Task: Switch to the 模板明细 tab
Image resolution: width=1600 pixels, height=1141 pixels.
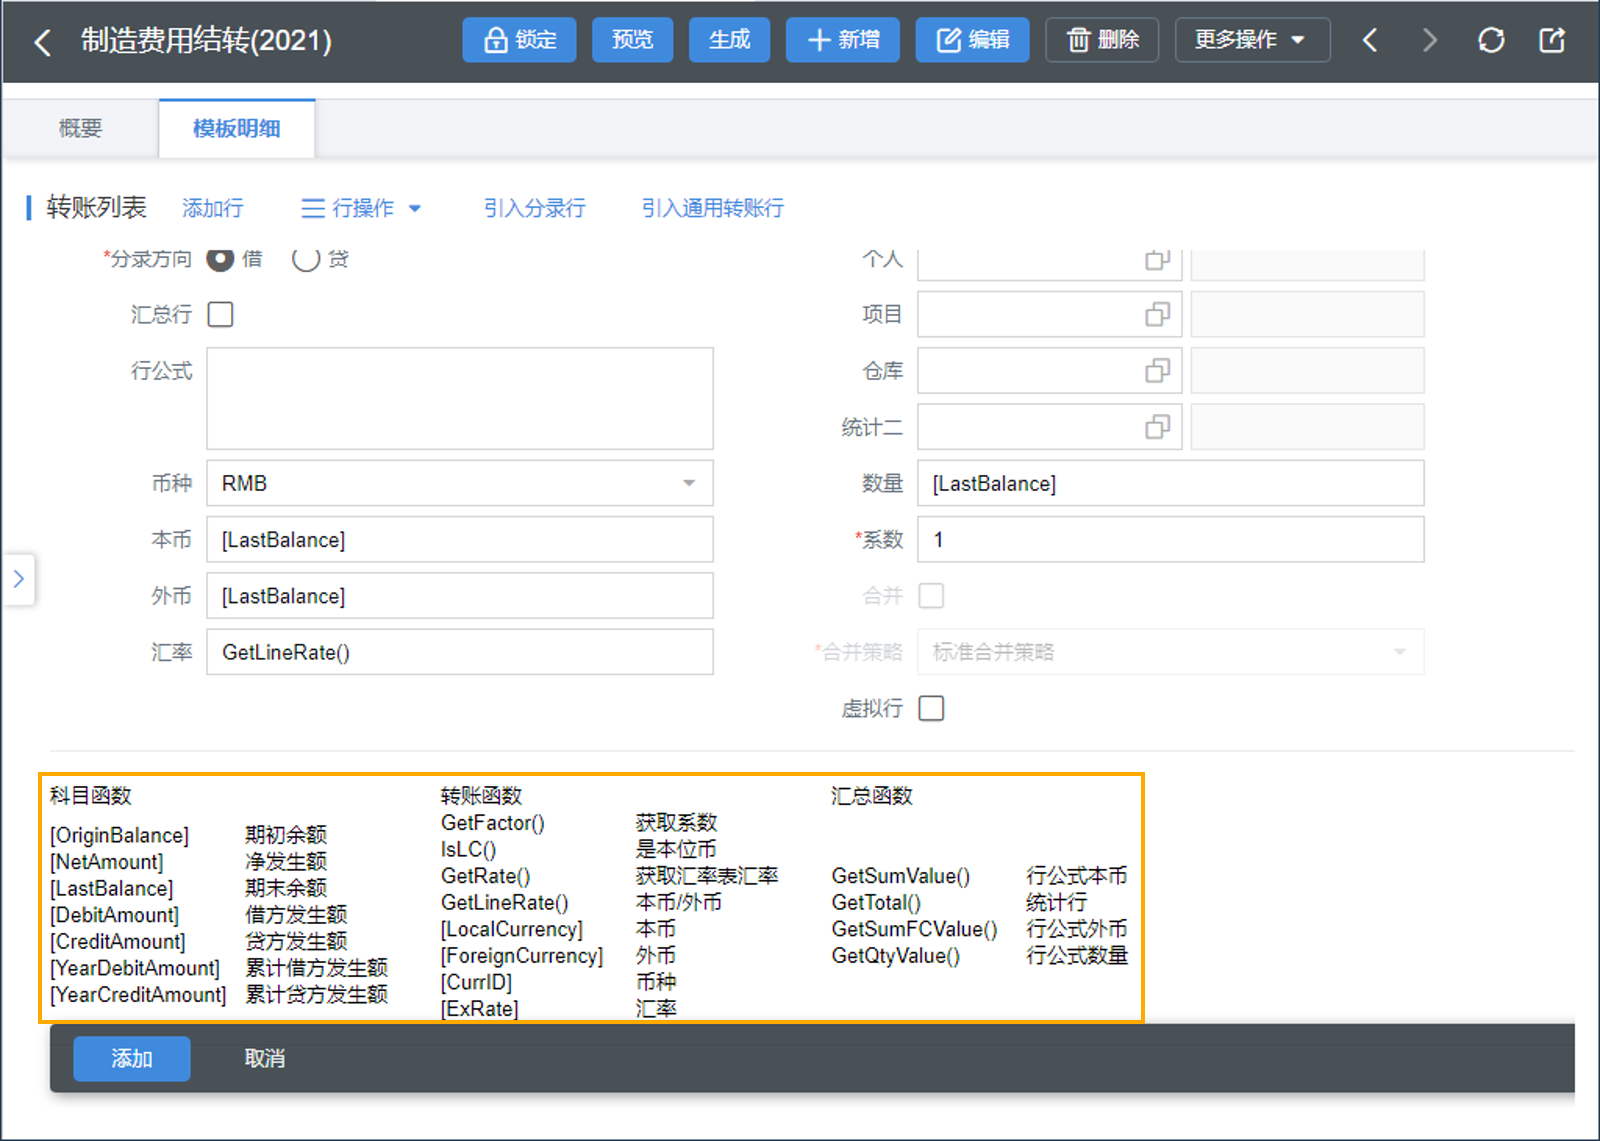Action: coord(237,128)
